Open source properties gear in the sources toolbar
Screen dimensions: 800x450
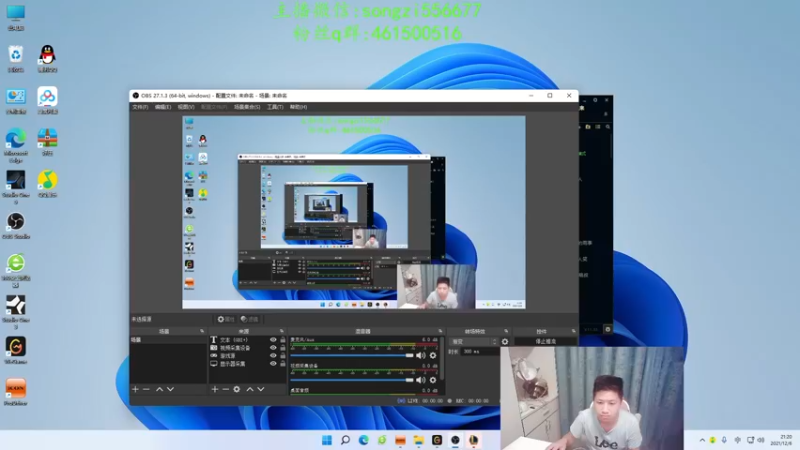pos(237,389)
